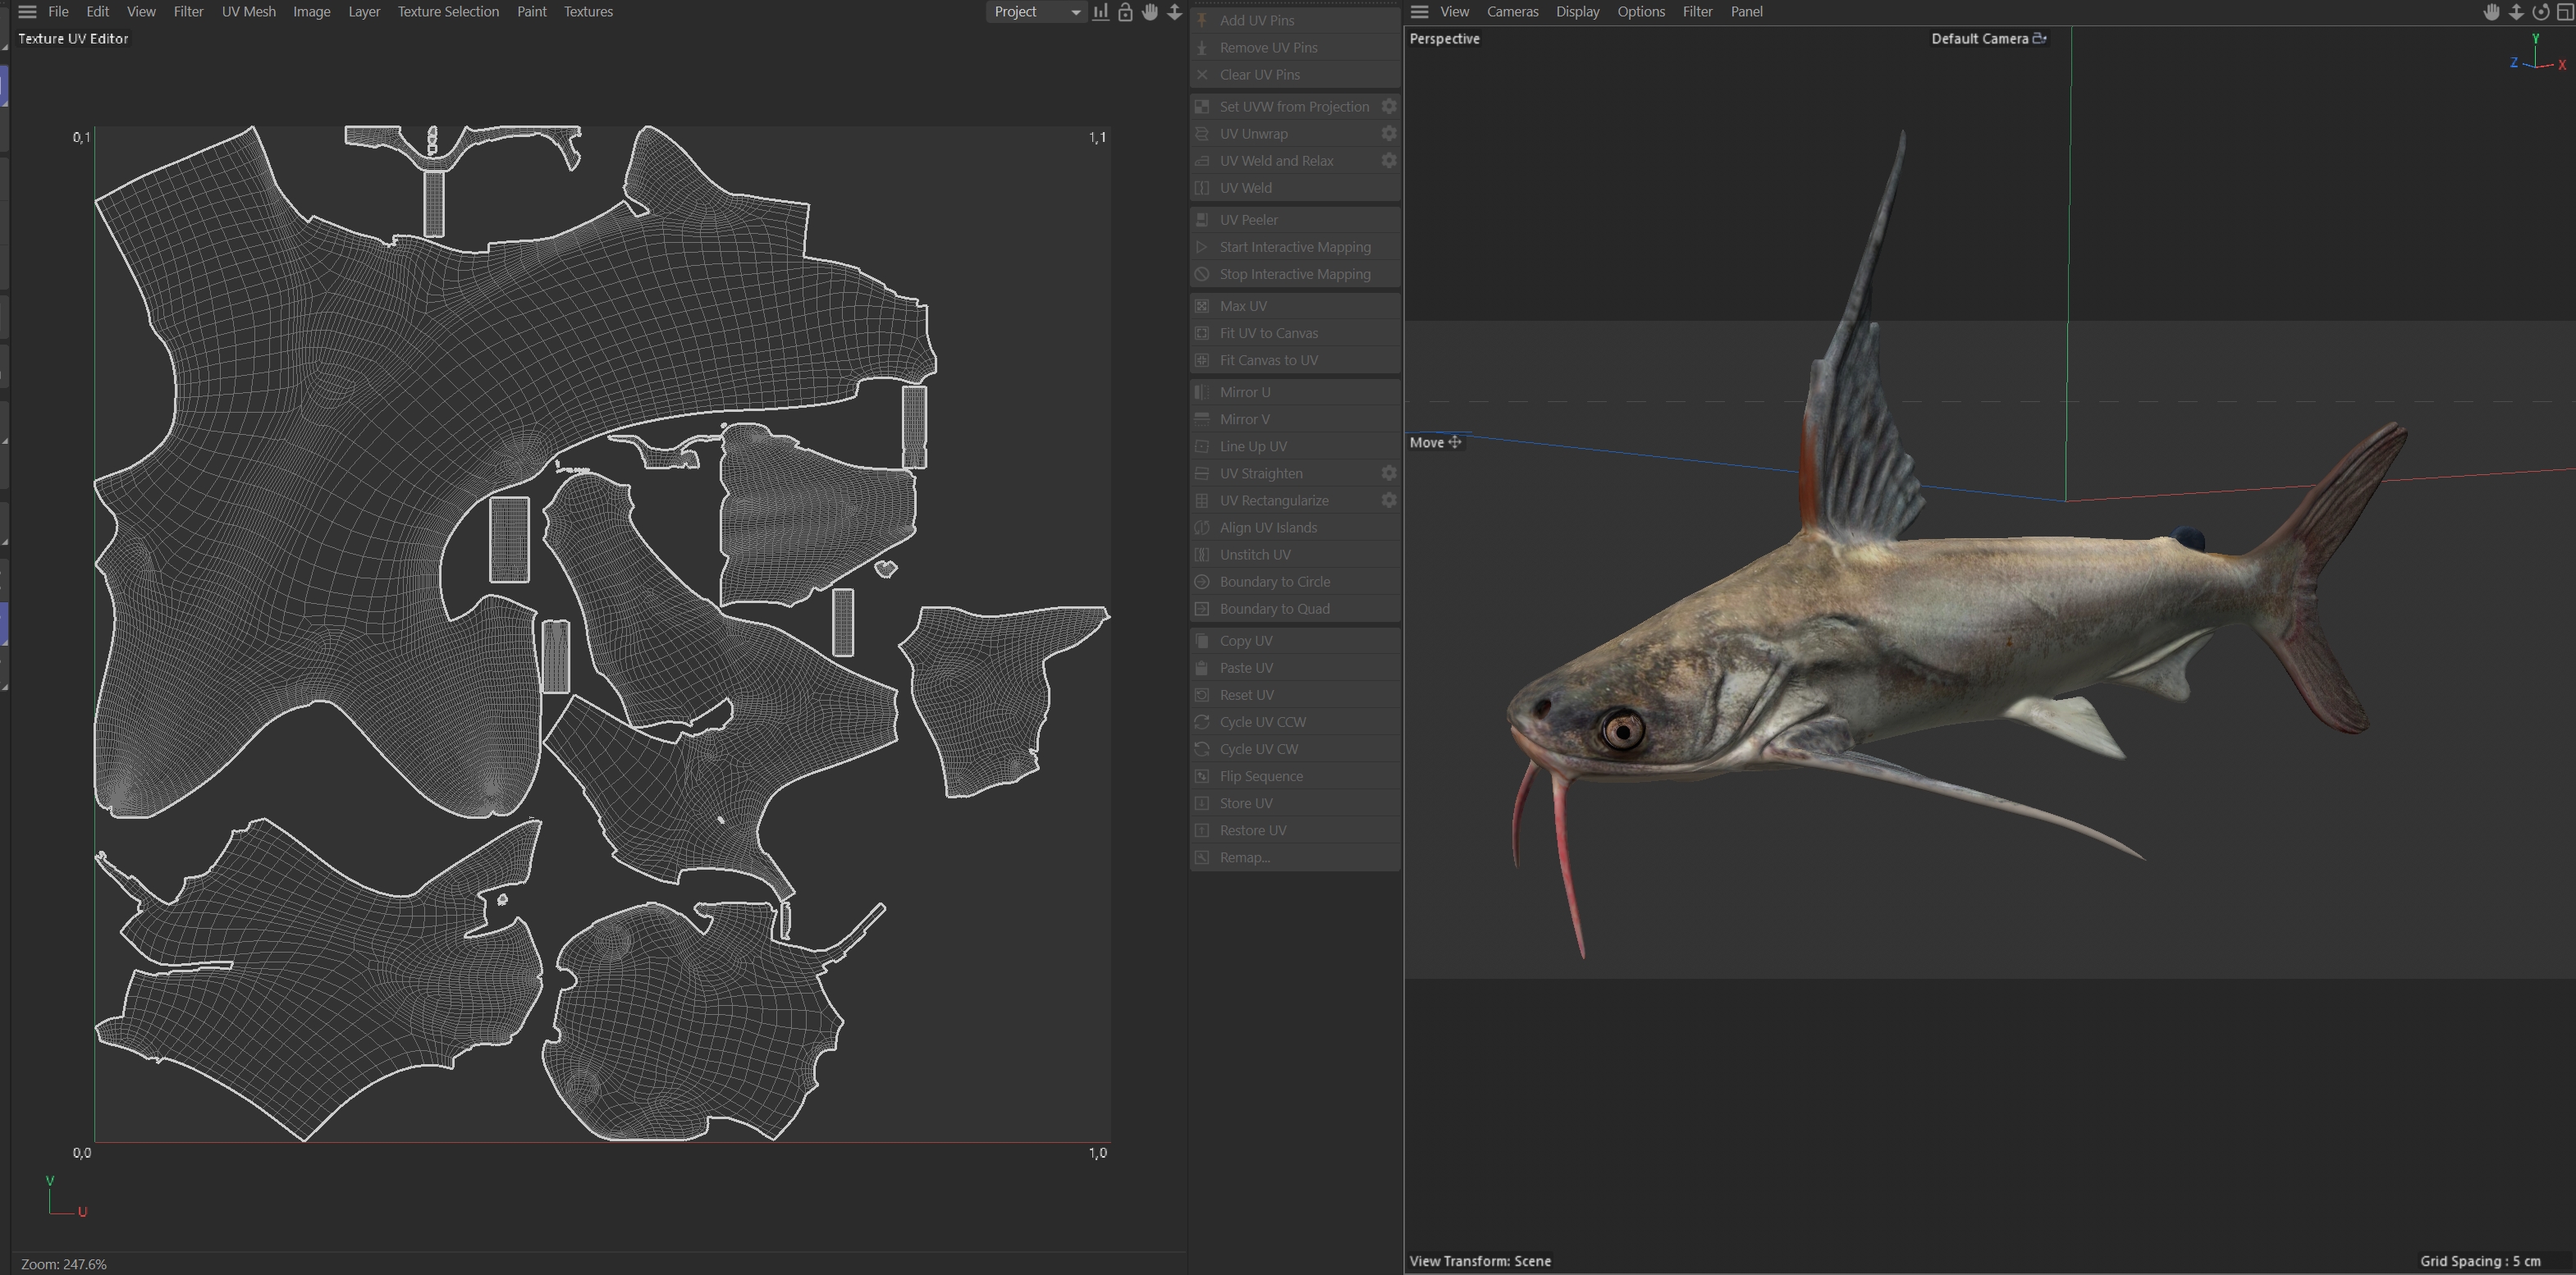Open UV Straighten options gear
This screenshot has height=1275, width=2576.
(x=1388, y=473)
